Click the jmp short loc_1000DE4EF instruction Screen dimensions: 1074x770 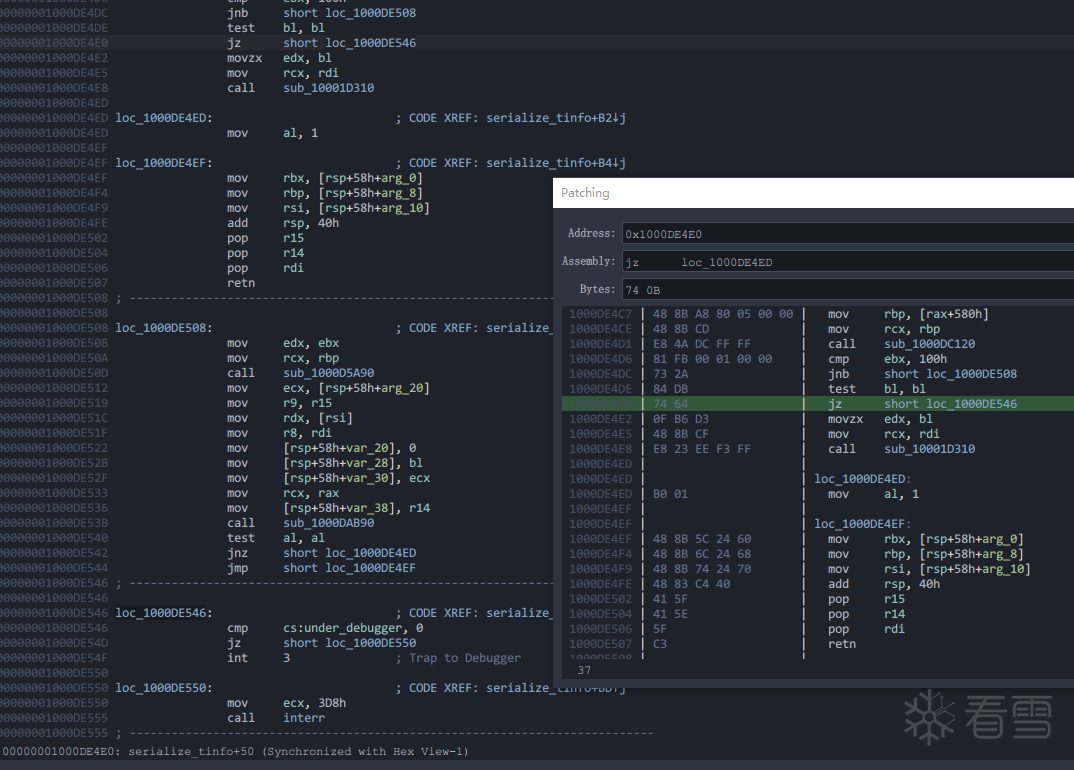click(x=321, y=568)
